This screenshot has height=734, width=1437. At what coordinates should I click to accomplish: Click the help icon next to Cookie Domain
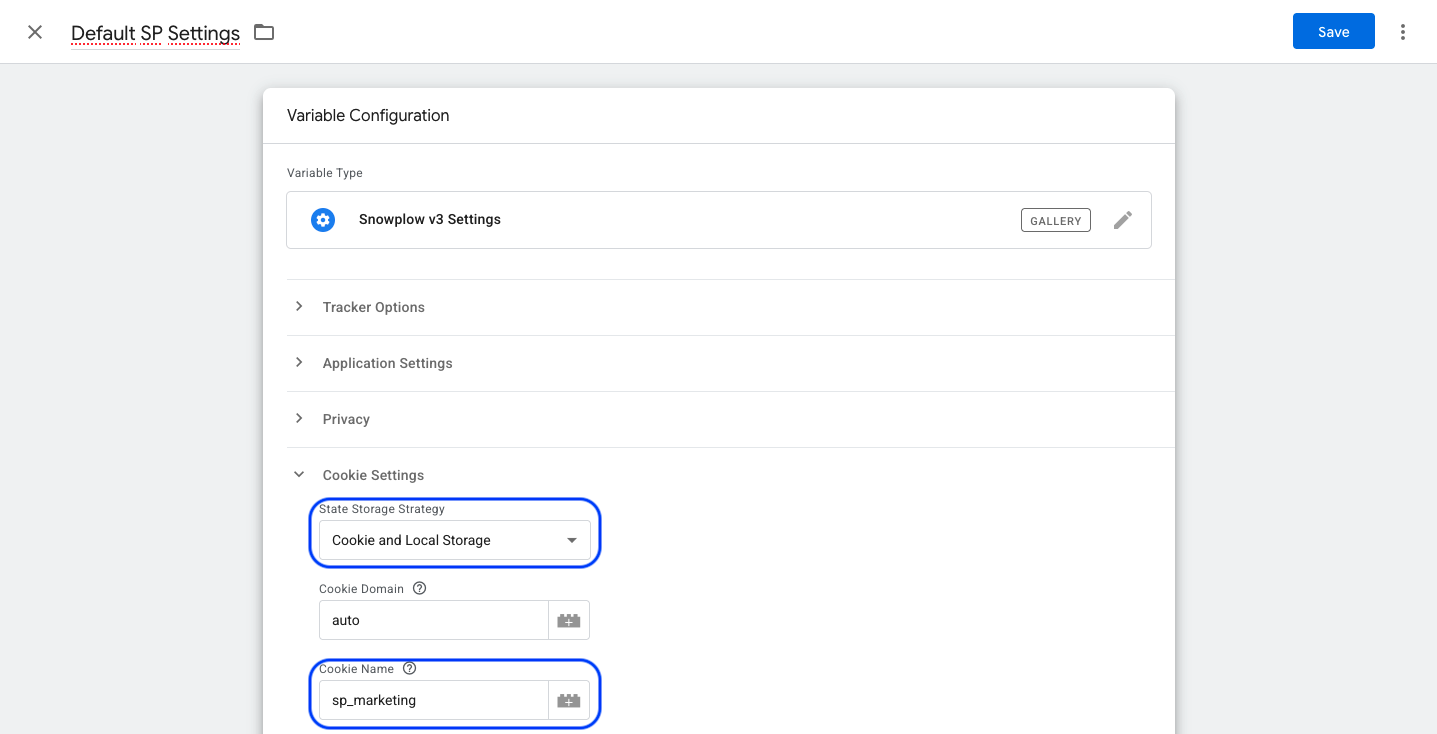(x=420, y=588)
